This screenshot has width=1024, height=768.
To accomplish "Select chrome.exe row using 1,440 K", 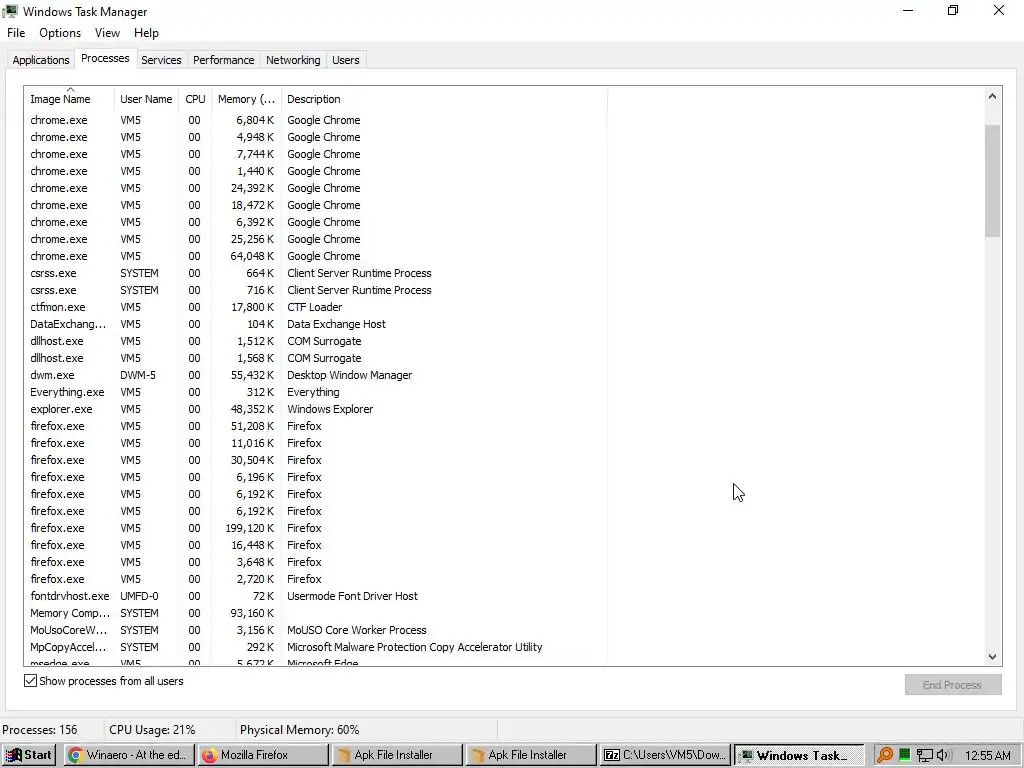I will (316, 171).
